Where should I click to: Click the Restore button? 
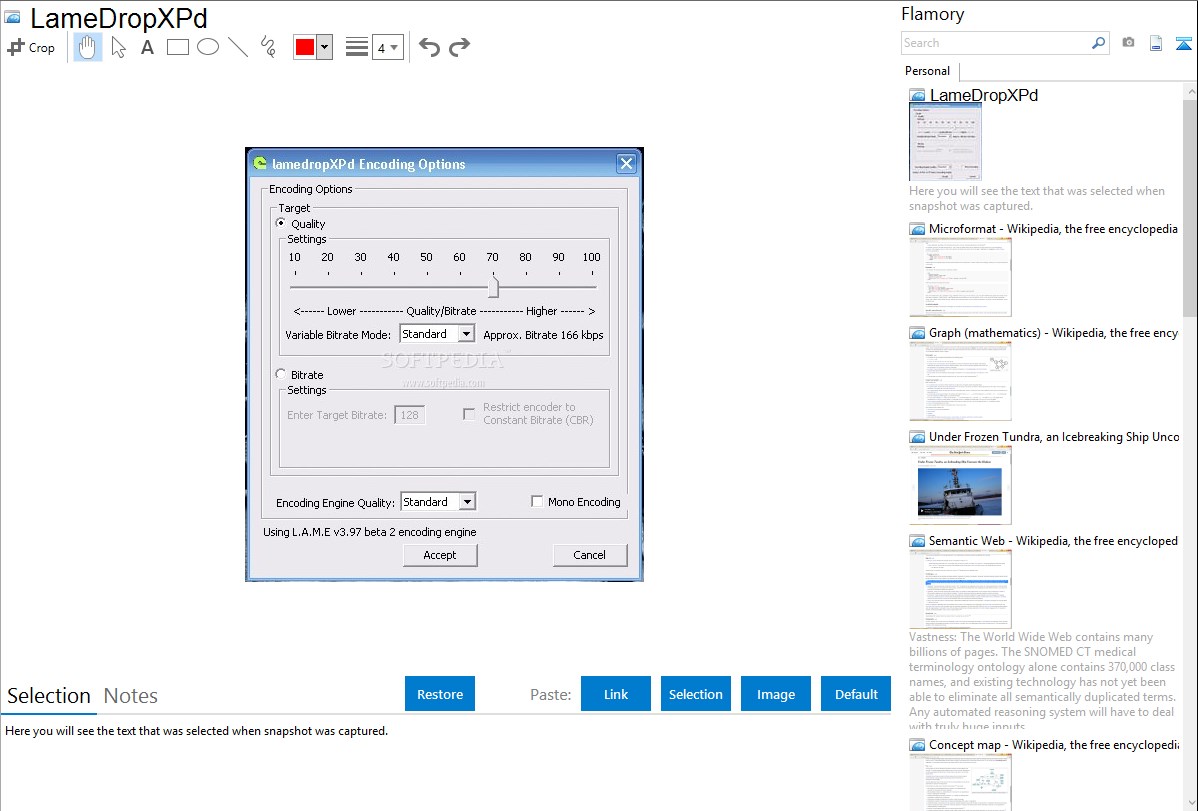click(x=440, y=694)
